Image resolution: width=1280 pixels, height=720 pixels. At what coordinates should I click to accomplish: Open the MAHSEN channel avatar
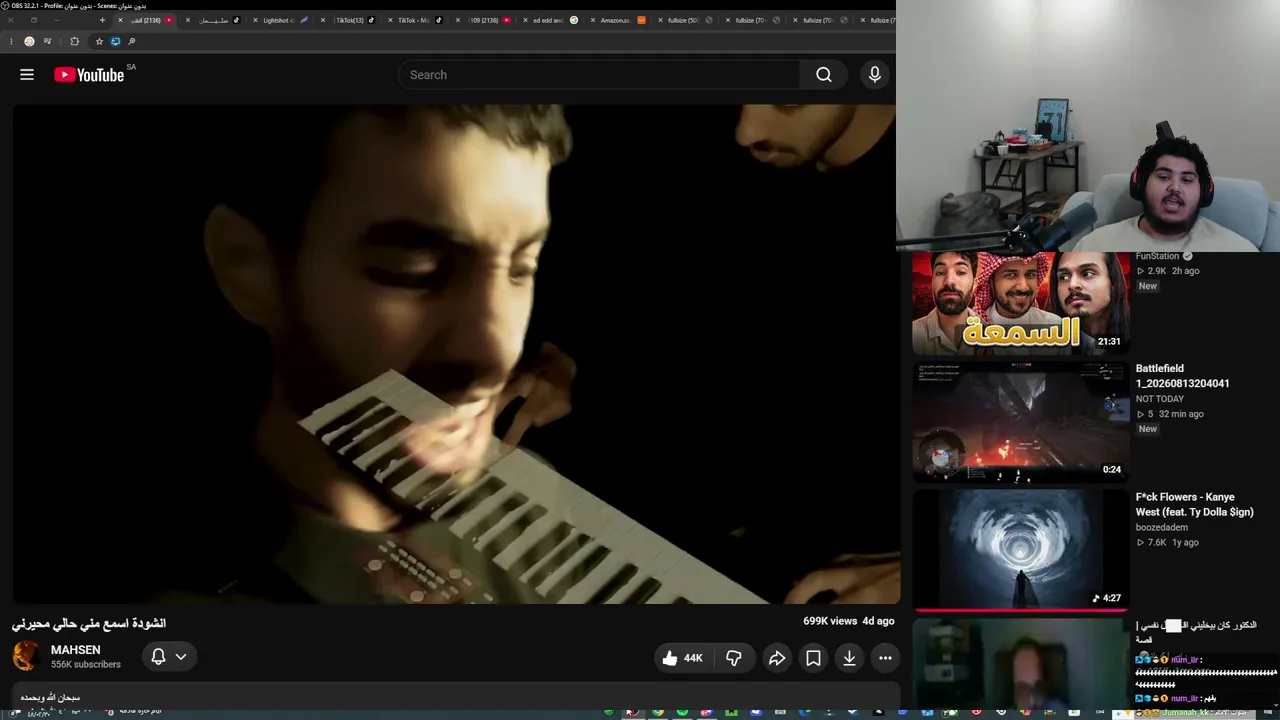[x=26, y=656]
